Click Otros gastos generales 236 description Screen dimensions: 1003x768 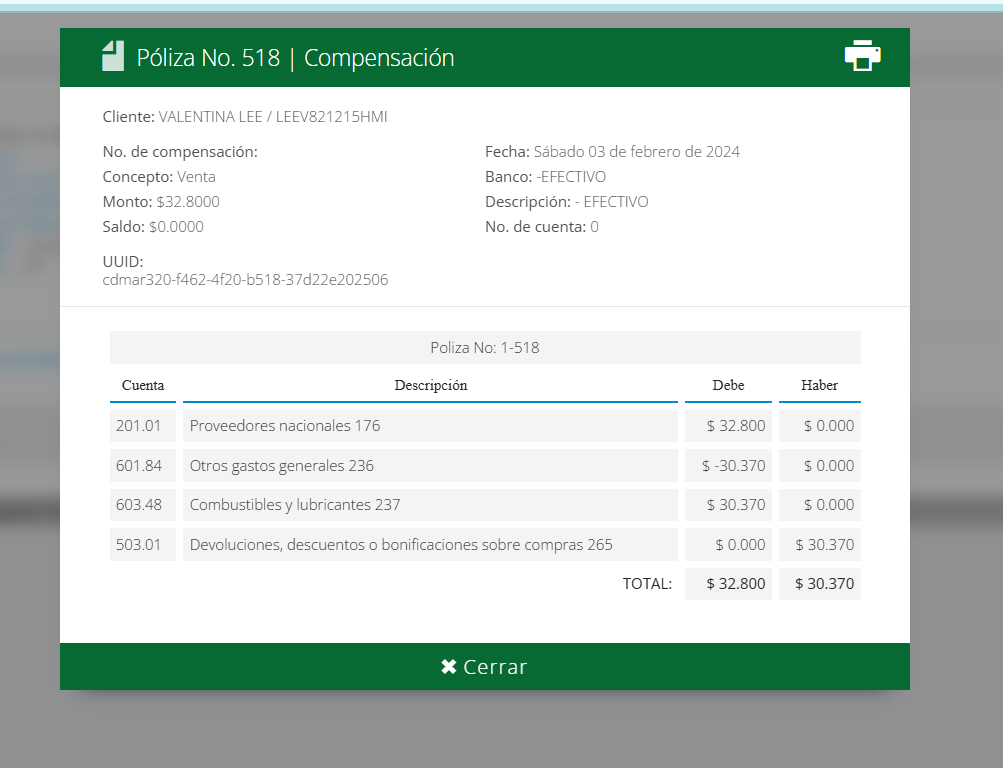tap(281, 465)
